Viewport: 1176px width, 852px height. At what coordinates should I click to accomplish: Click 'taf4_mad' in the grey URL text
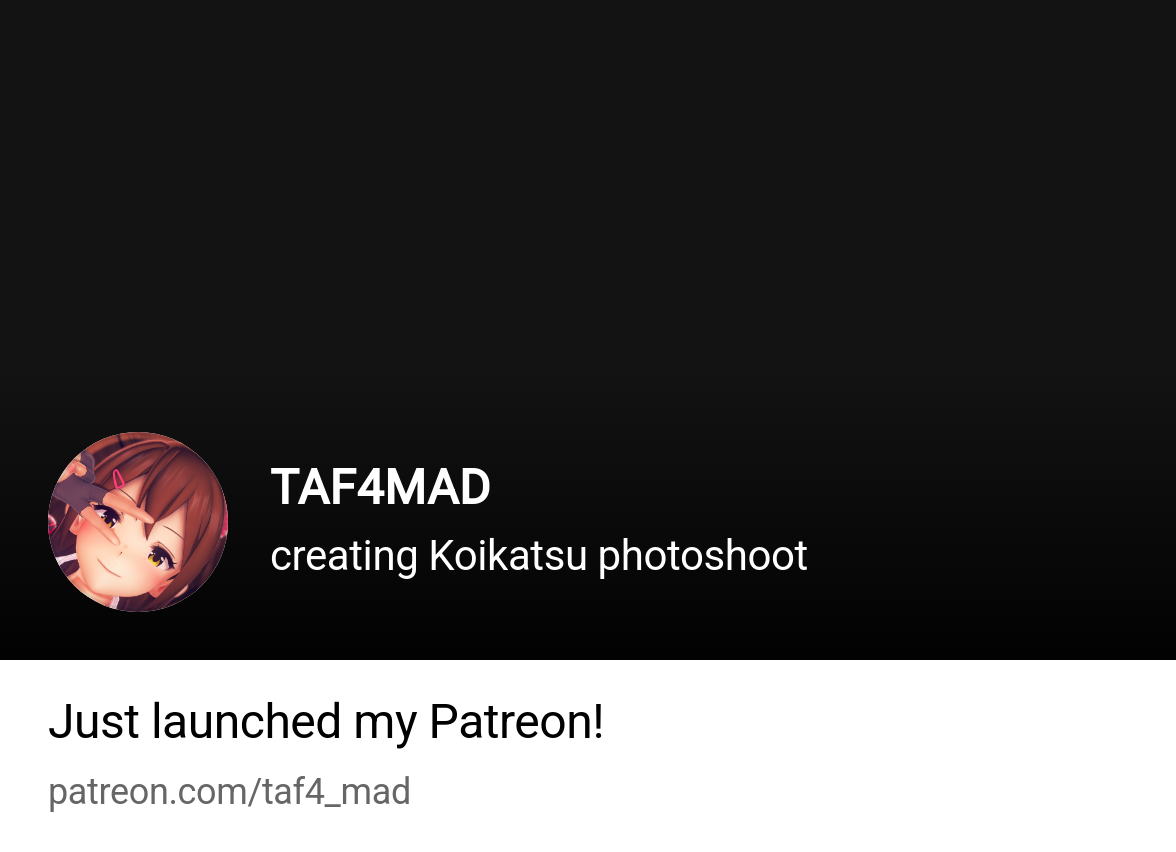(x=336, y=792)
